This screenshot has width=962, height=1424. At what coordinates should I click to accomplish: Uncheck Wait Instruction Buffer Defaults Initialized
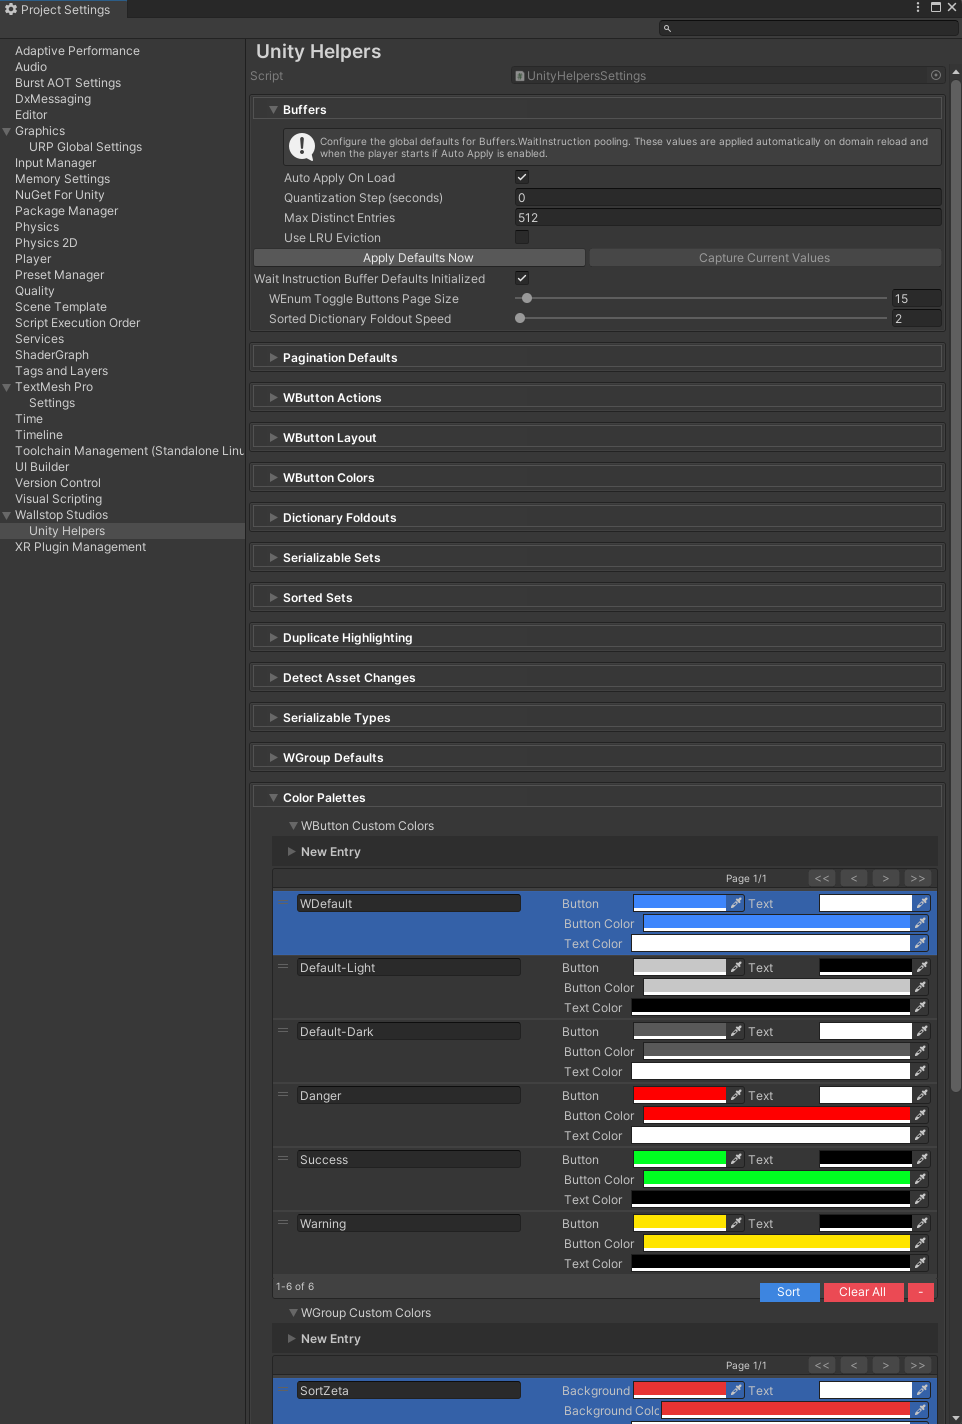[521, 278]
